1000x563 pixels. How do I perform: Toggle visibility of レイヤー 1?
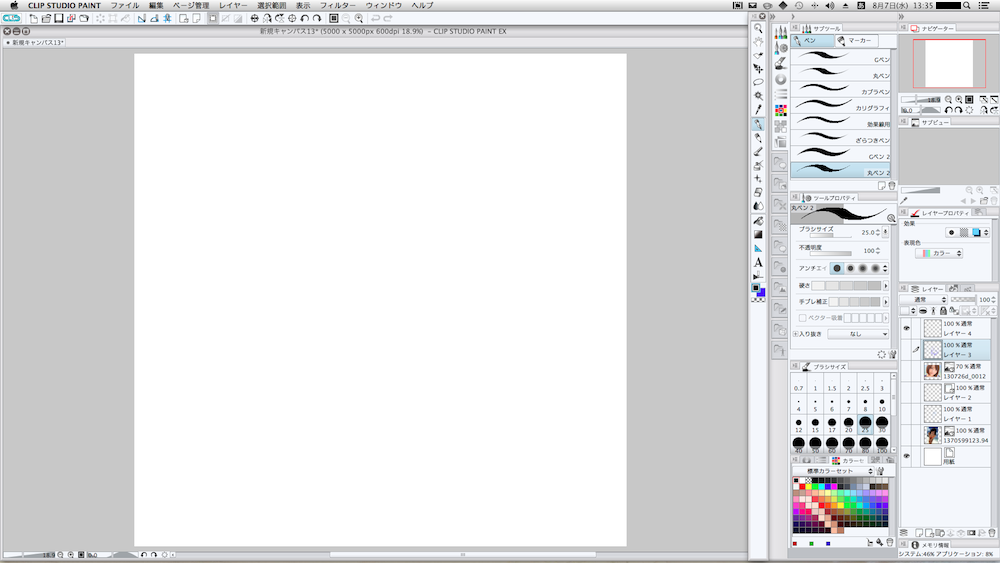[906, 414]
